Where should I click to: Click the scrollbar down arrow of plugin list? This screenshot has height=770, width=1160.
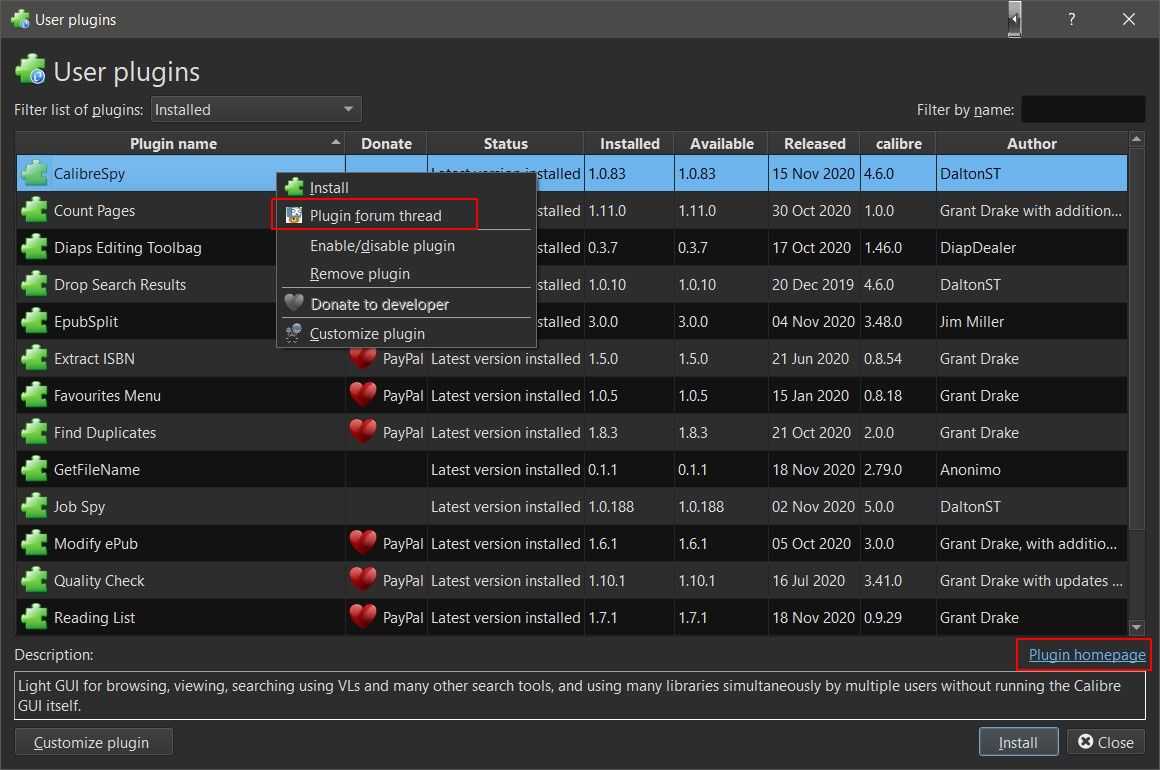(1136, 628)
